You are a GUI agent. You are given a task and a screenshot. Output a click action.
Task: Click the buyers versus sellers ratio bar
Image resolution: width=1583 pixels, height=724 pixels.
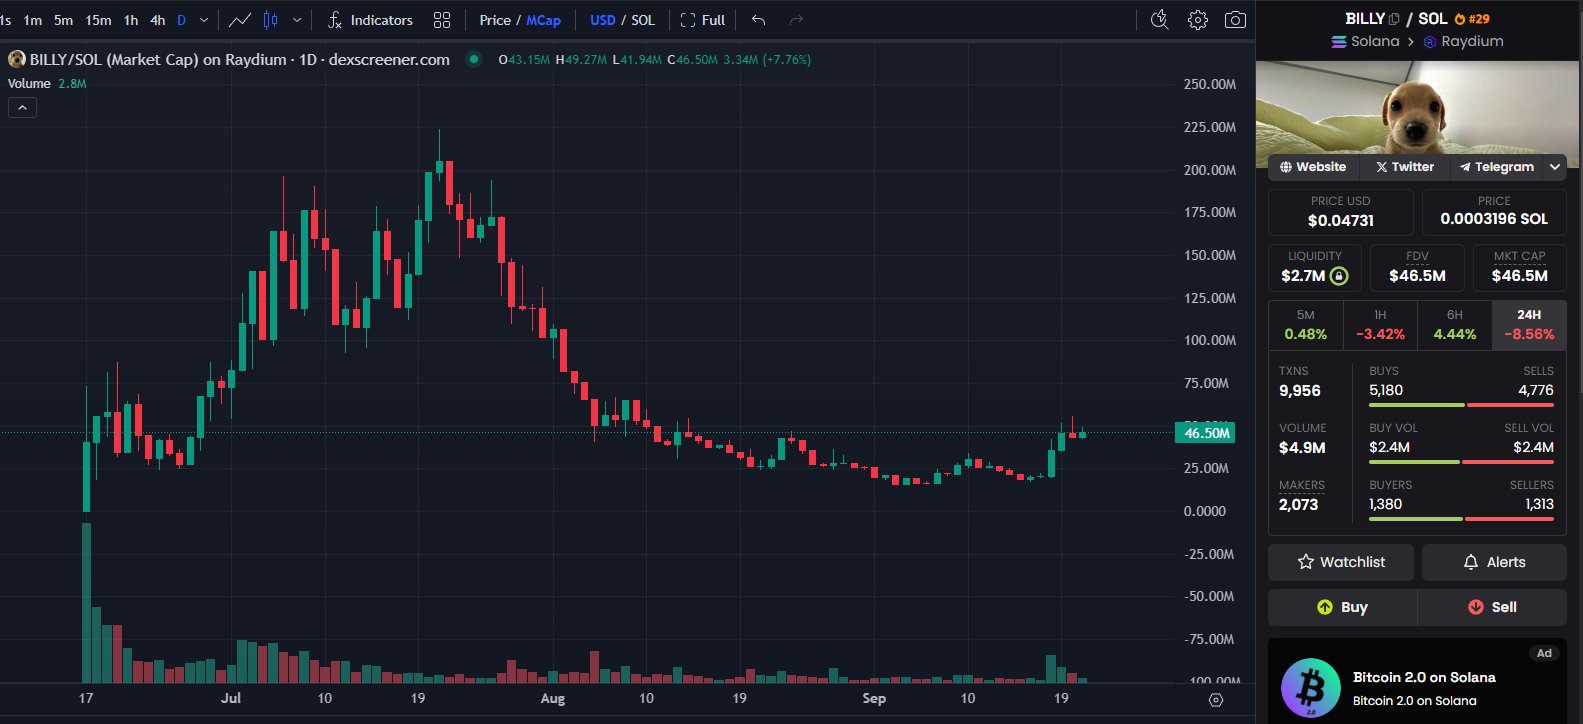pos(1461,519)
